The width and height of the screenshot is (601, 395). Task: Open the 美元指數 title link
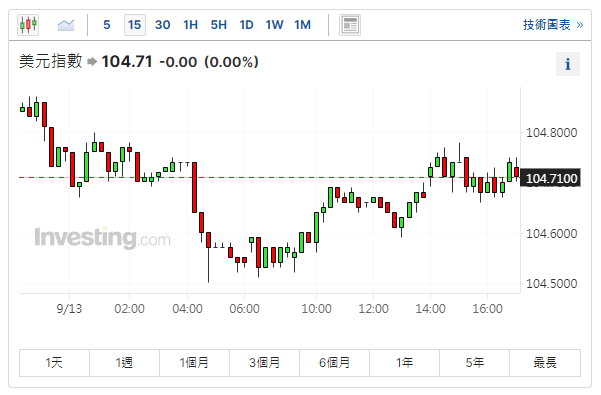[x=51, y=61]
